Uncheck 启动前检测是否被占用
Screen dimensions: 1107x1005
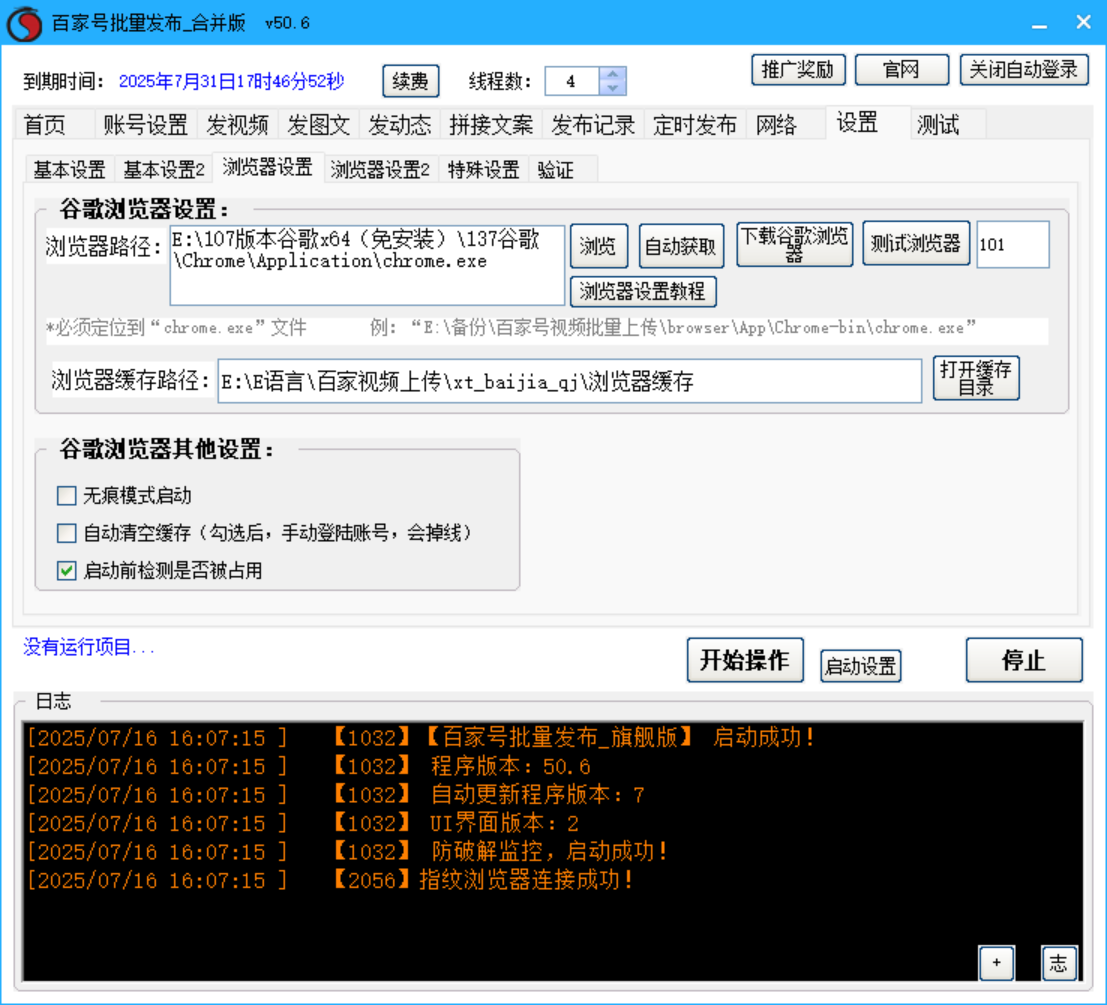tap(66, 570)
